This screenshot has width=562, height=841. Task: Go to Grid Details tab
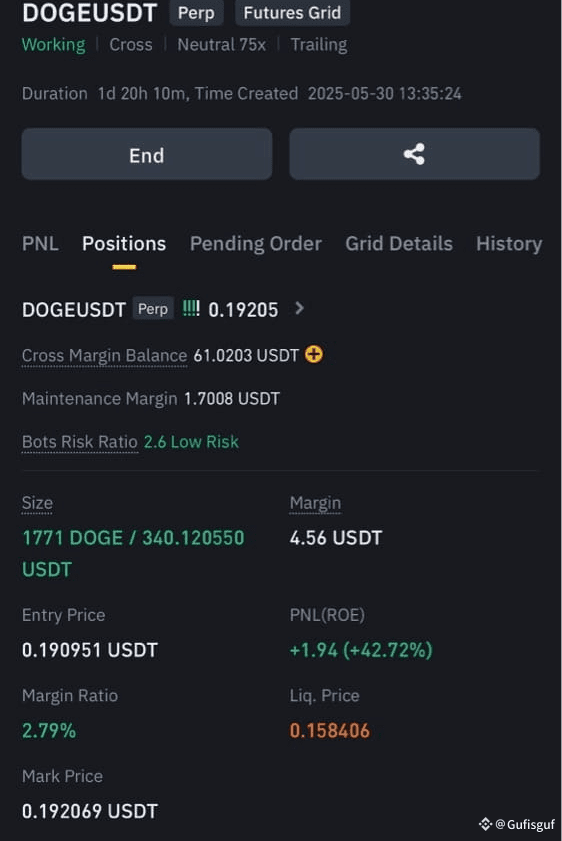tap(399, 244)
